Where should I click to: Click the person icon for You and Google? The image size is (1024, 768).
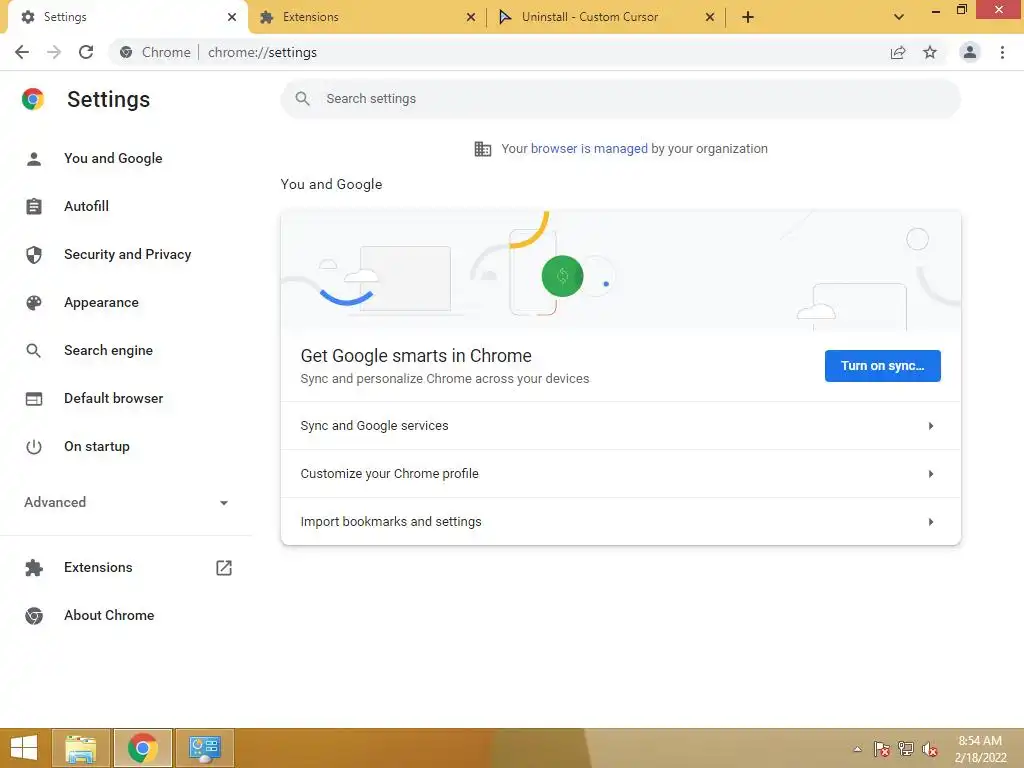34,159
